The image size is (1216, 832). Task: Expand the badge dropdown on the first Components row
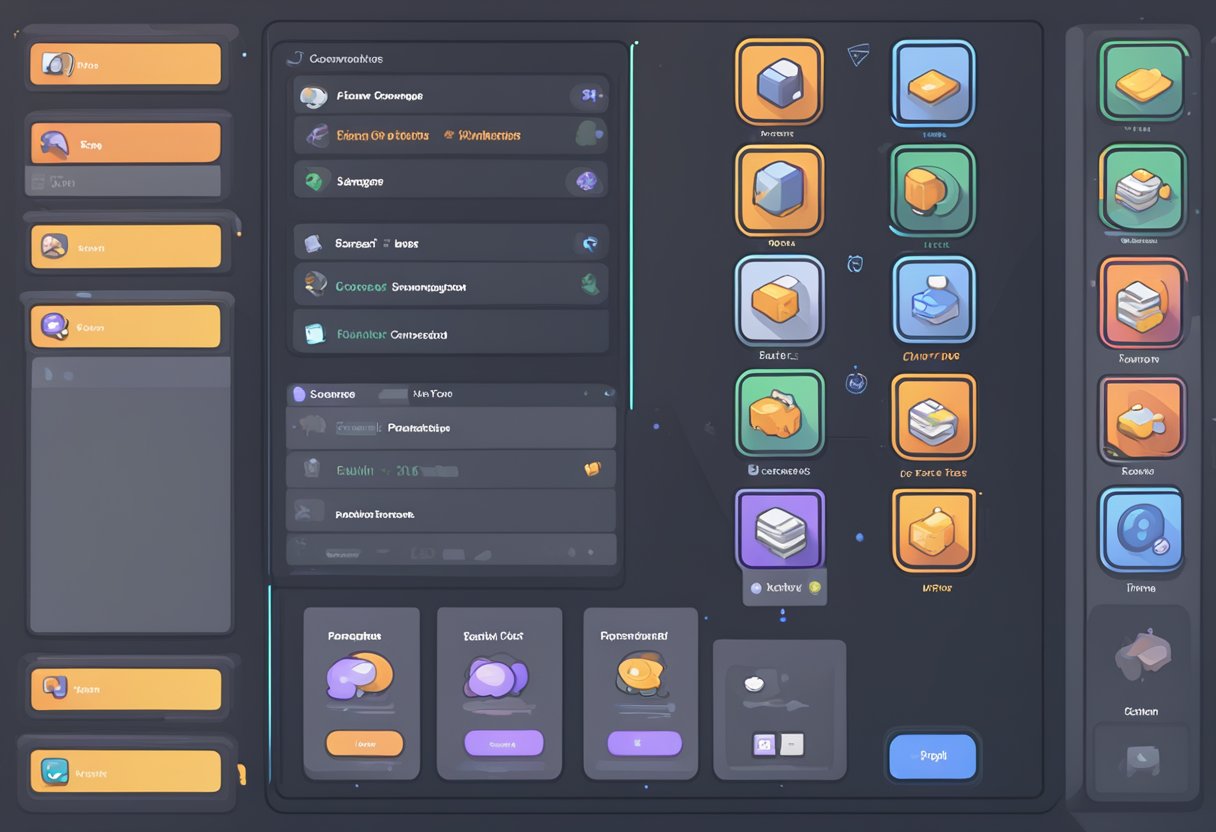pos(588,96)
